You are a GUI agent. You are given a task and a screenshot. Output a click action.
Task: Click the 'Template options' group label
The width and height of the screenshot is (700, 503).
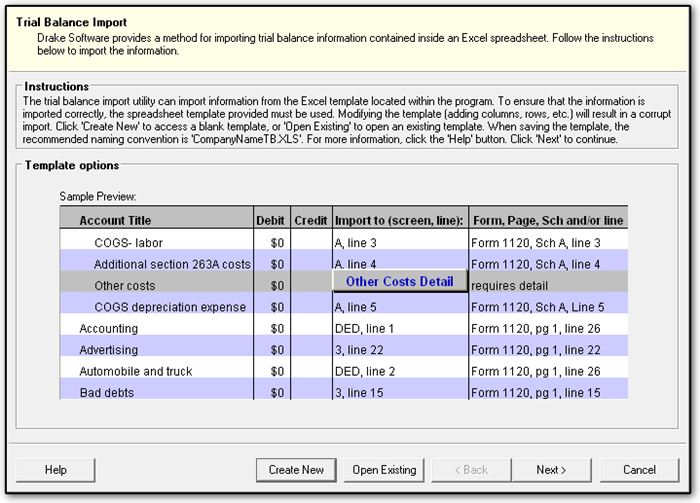[x=72, y=165]
